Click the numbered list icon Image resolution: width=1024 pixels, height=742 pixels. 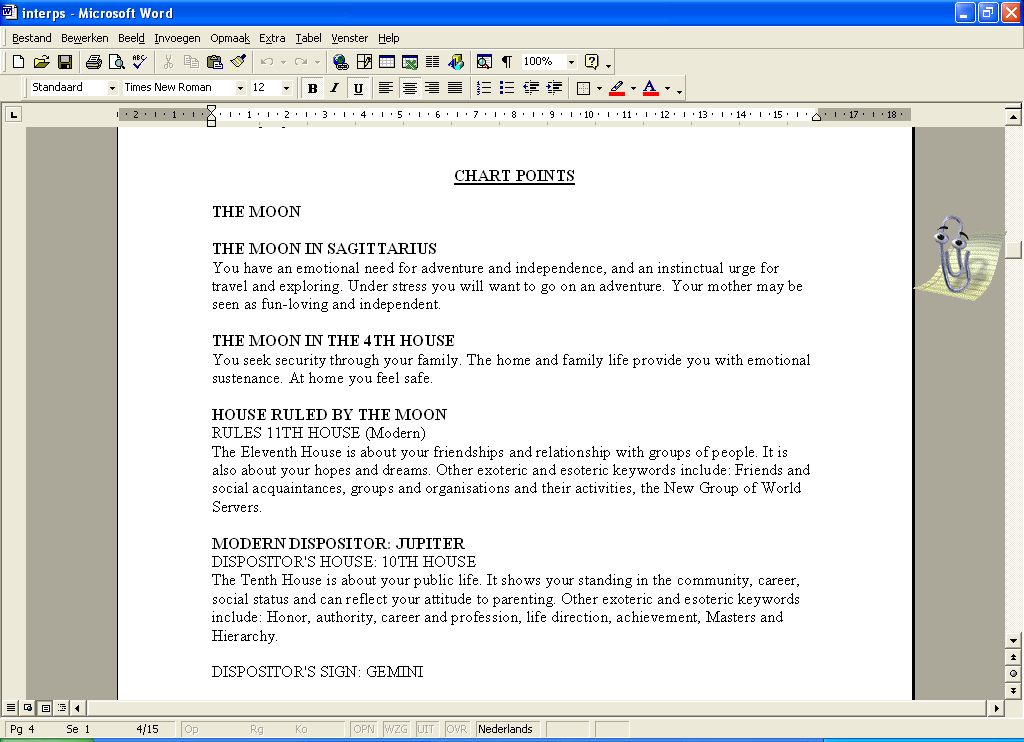484,88
